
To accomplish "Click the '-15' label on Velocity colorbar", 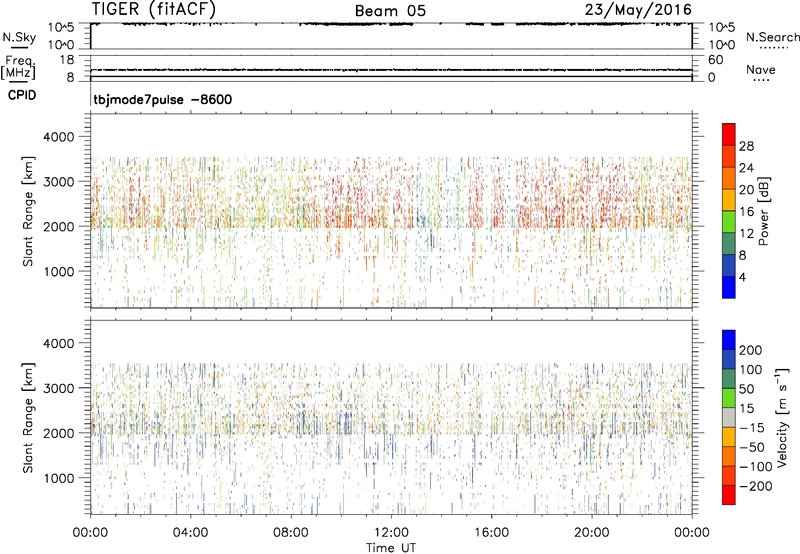I will coord(752,428).
